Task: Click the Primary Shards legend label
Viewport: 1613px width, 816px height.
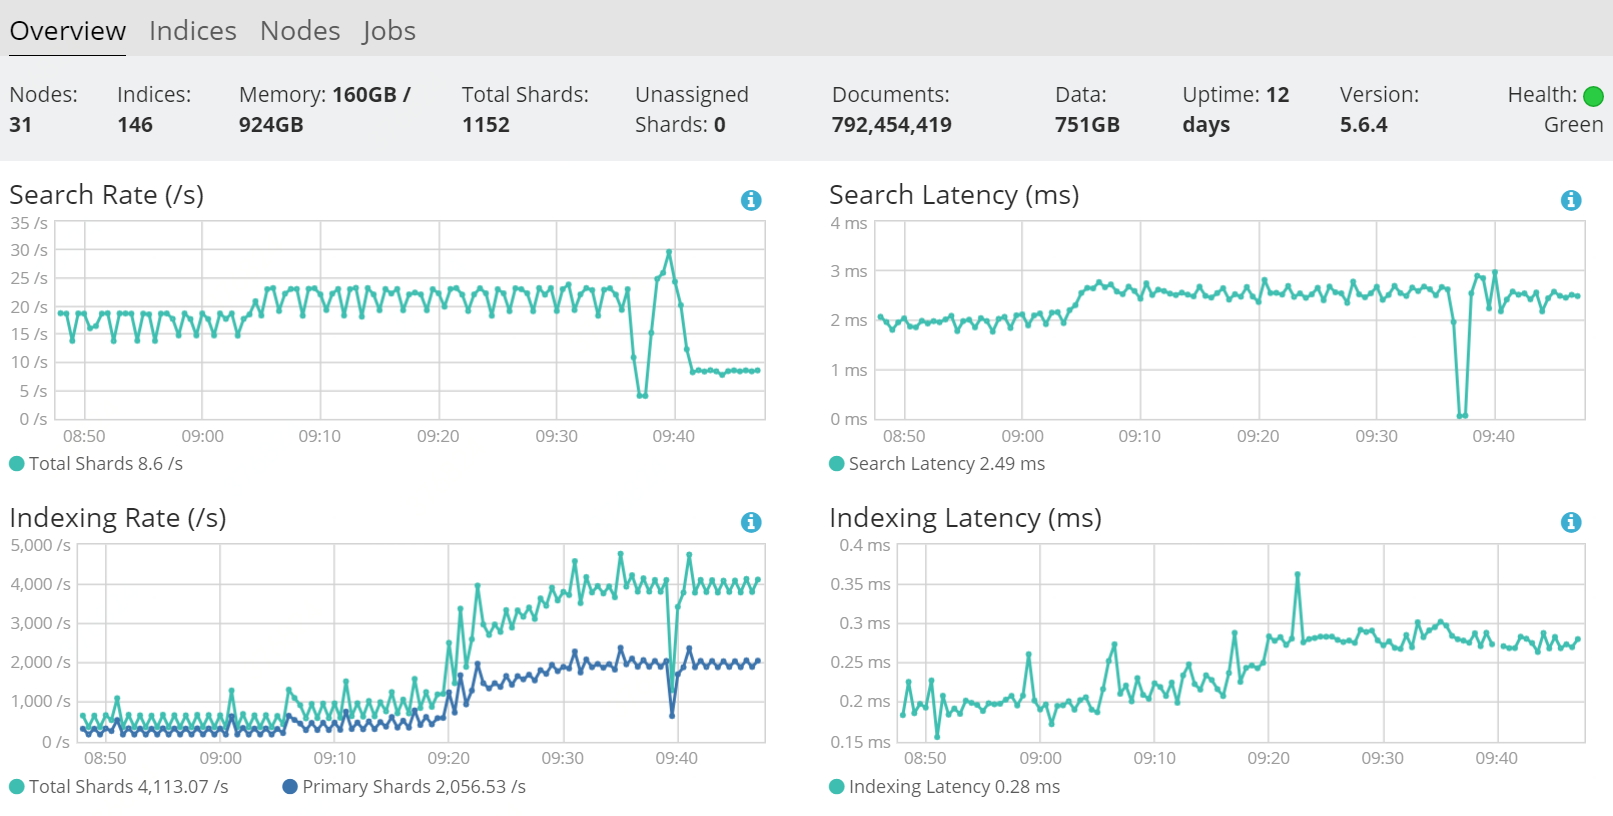Action: pos(414,787)
